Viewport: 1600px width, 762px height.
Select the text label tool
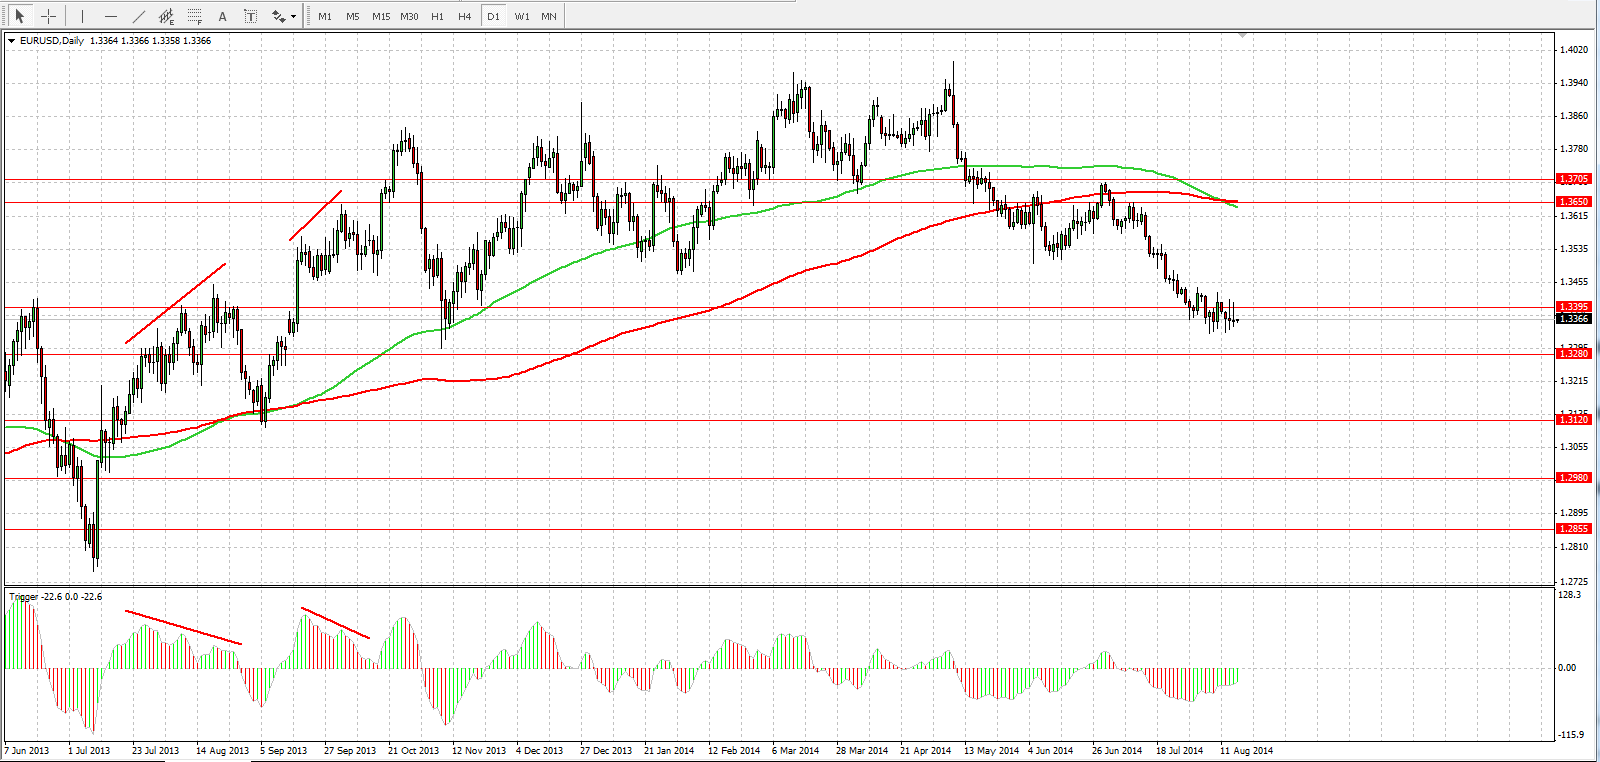pos(250,16)
